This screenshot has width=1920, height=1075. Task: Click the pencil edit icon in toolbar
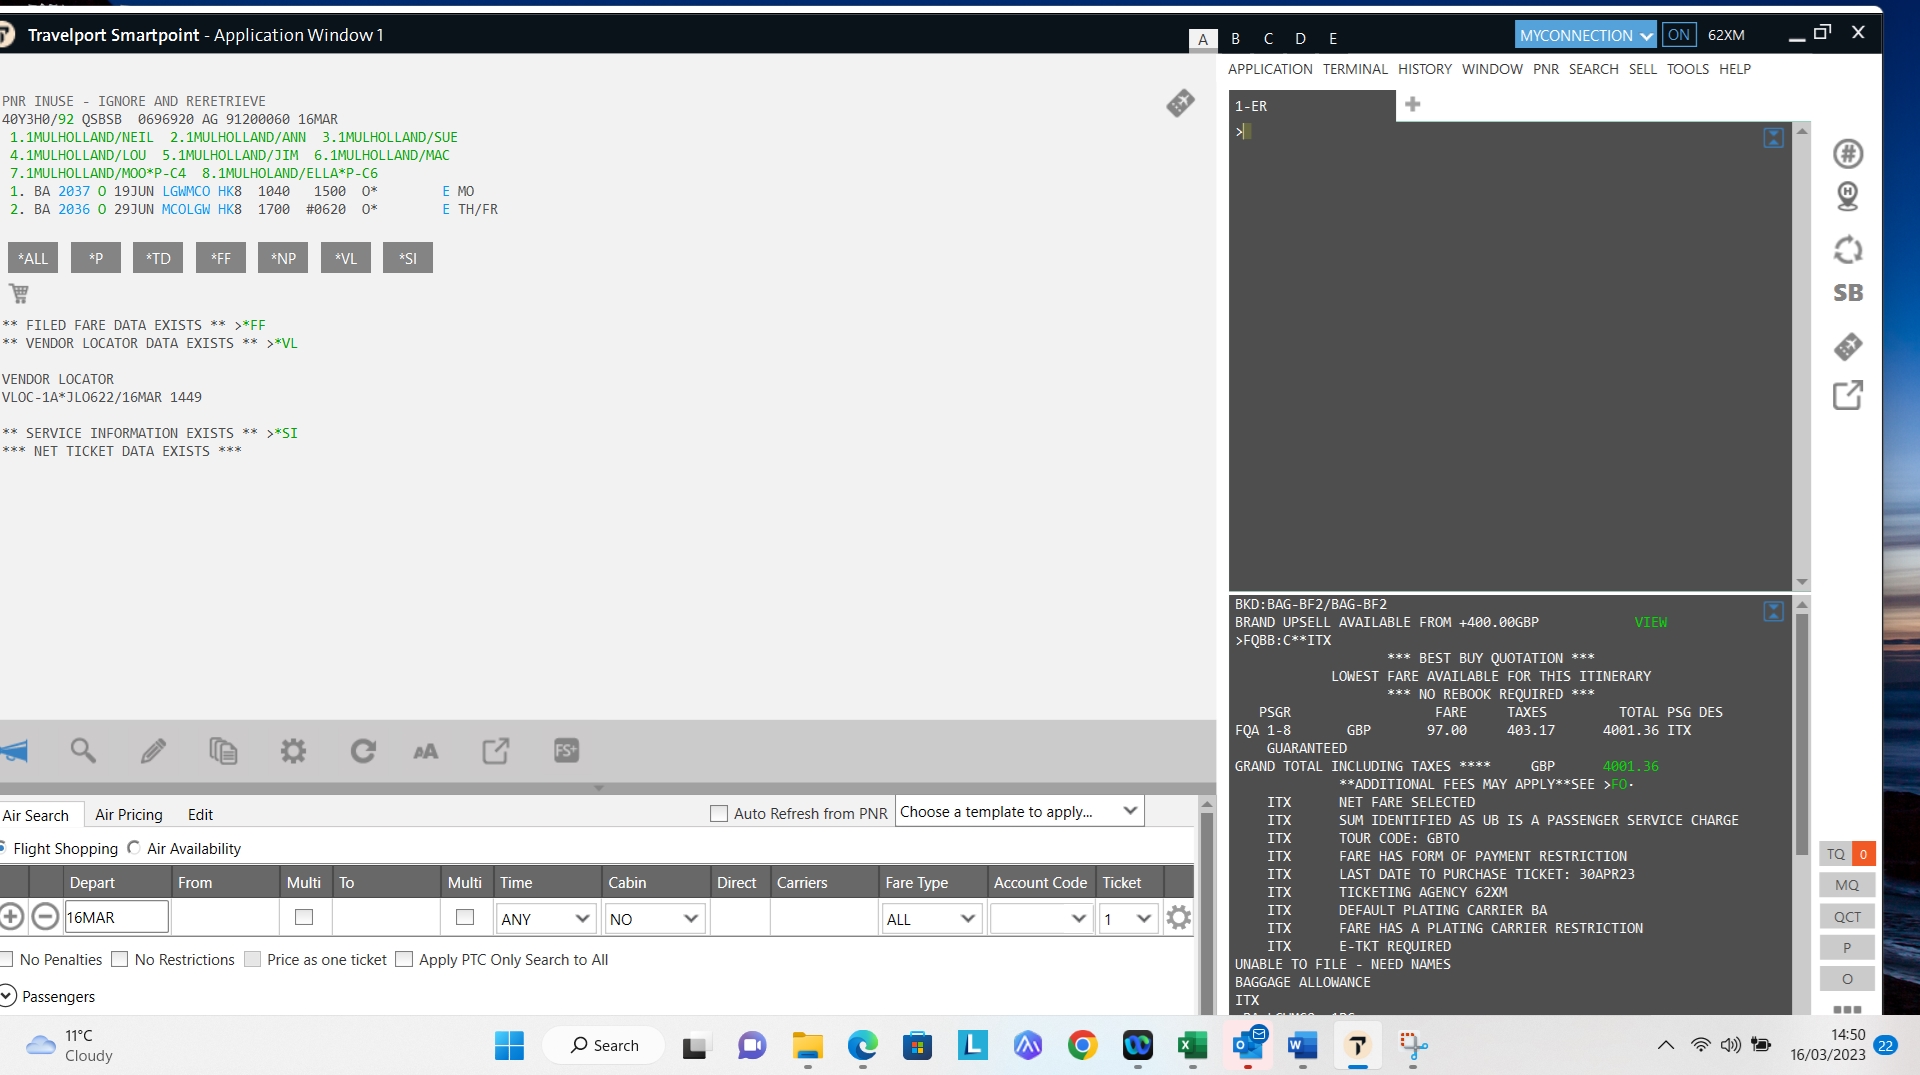click(x=153, y=751)
